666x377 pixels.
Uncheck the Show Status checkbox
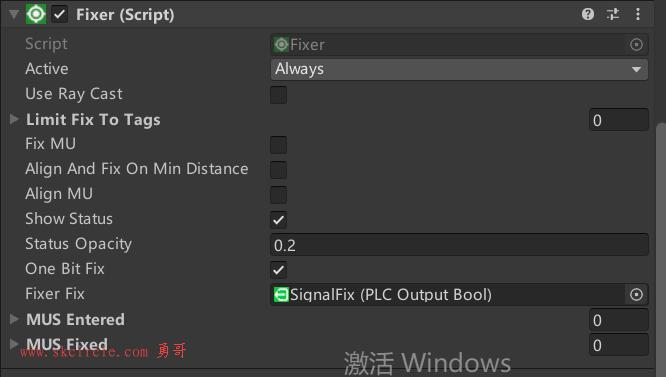point(278,220)
